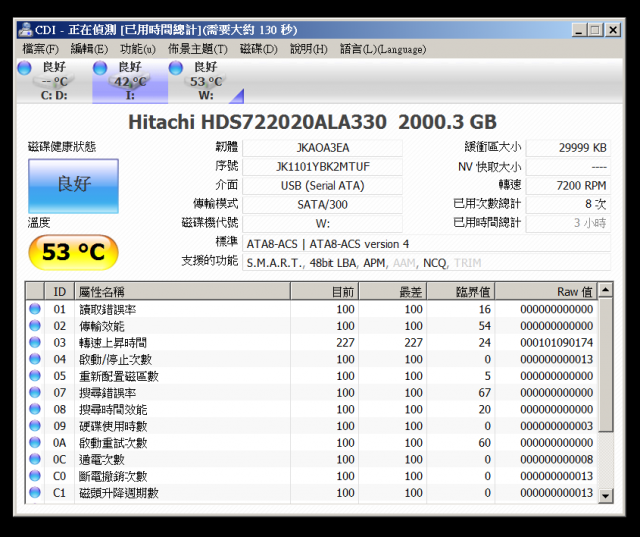Select attribute name 讀取錯誤率
Viewport: 640px width, 537px height.
[107, 310]
